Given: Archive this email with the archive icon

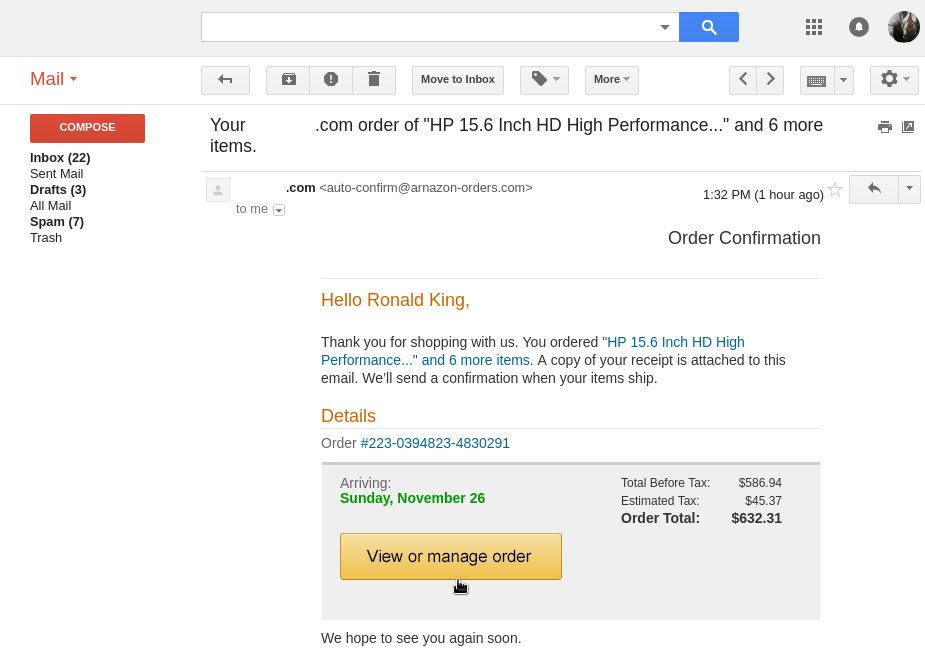Looking at the screenshot, I should click(x=288, y=80).
